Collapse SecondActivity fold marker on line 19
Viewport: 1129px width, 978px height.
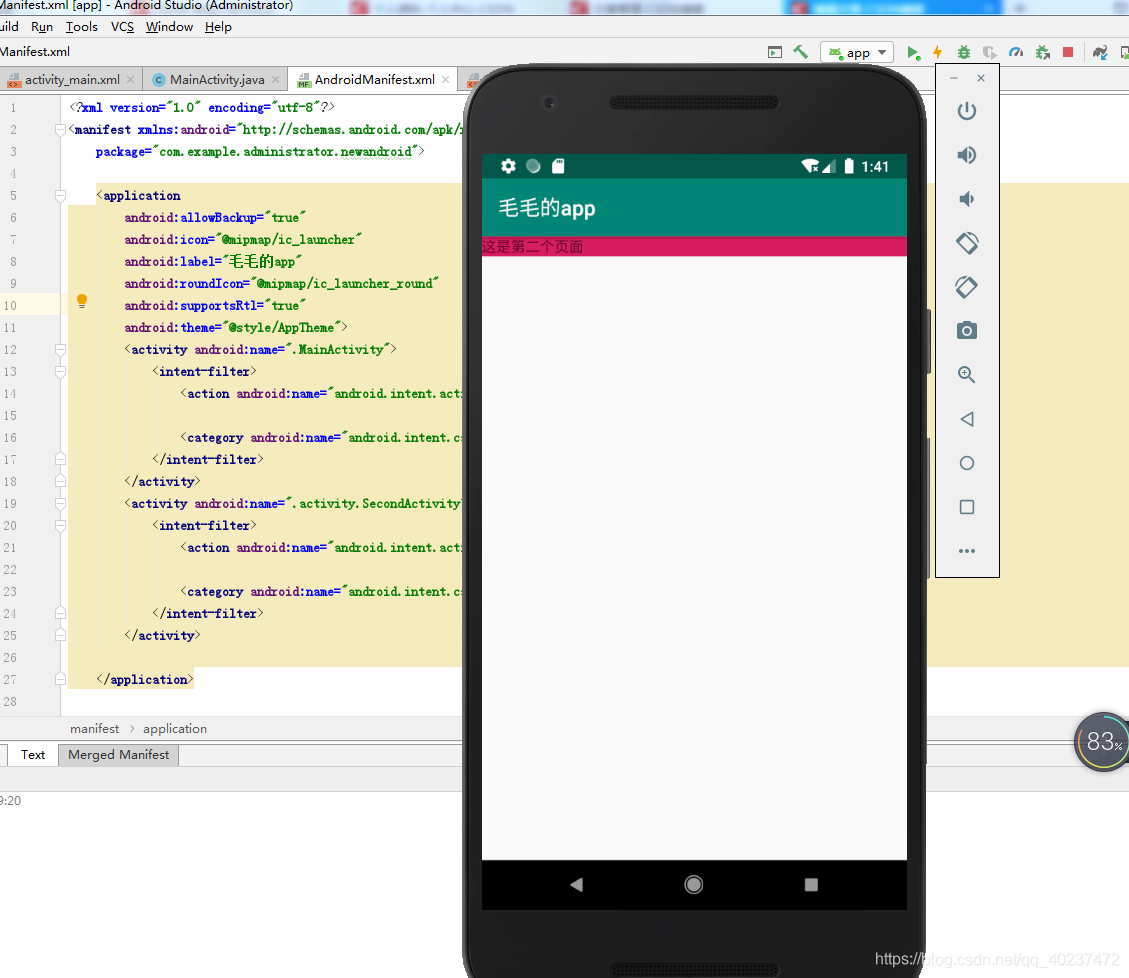click(x=60, y=503)
